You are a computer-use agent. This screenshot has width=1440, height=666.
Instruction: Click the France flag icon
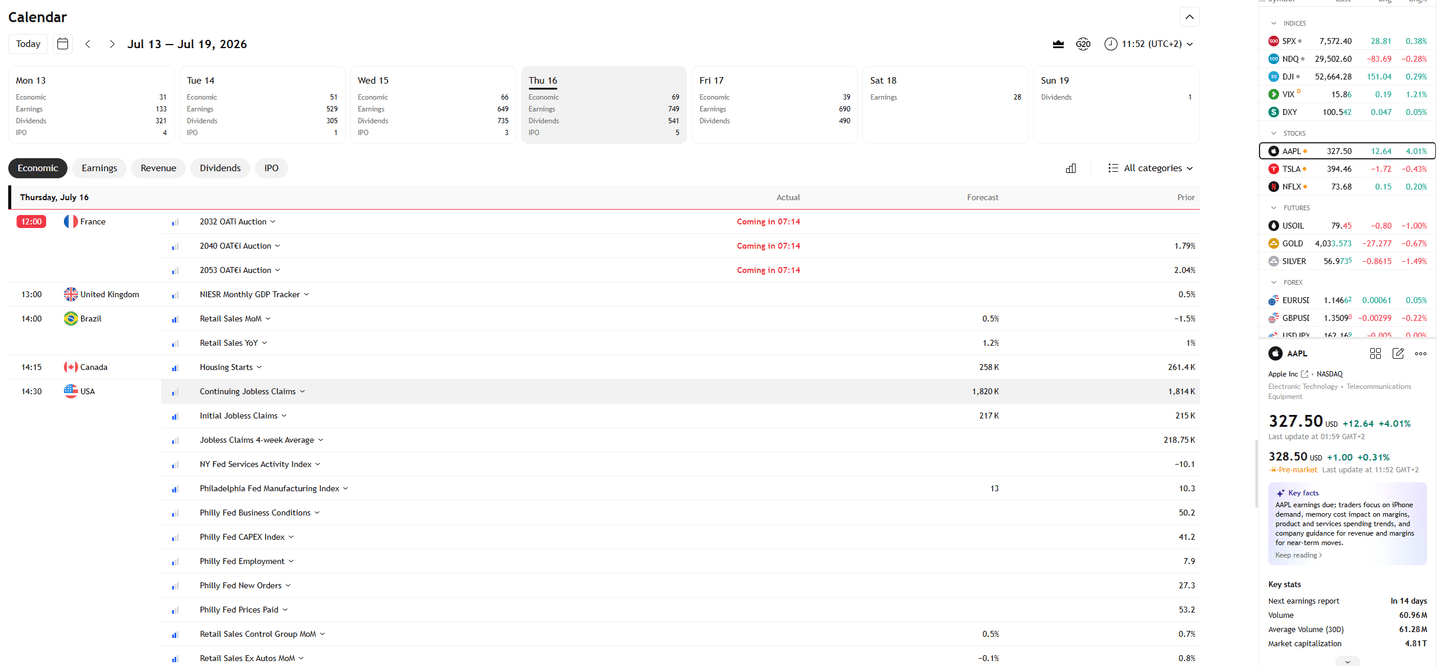[70, 222]
